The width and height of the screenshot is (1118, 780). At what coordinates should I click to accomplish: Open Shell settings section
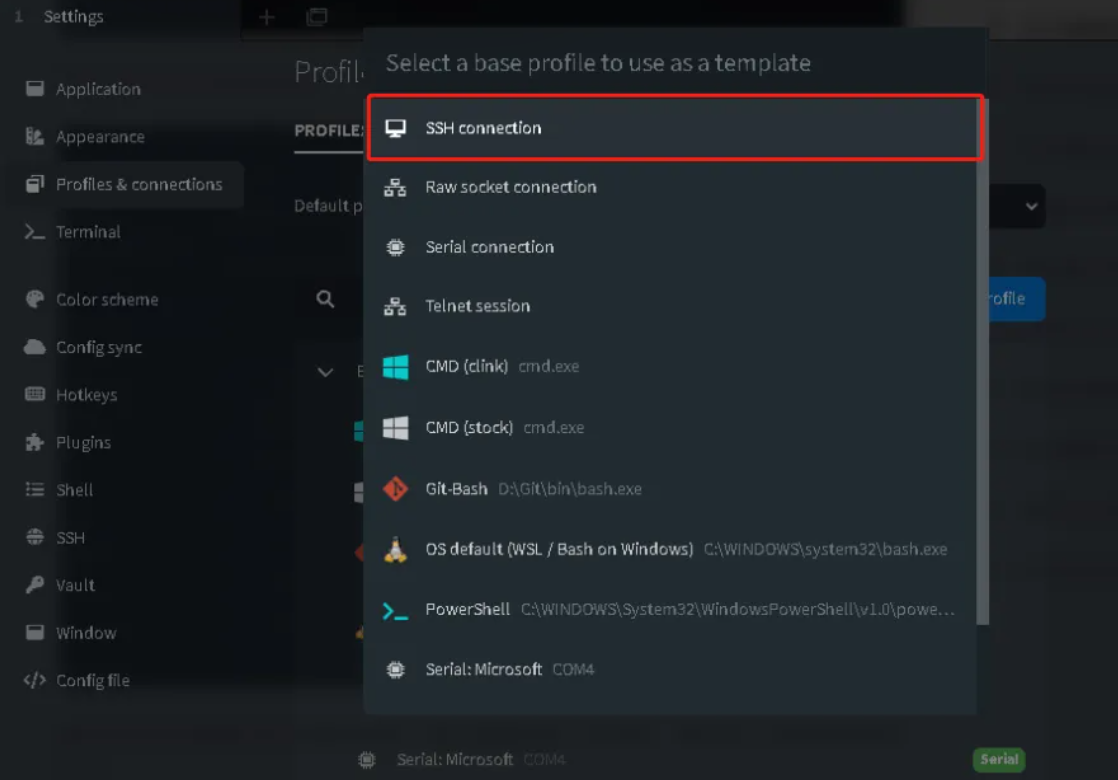pyautogui.click(x=125, y=490)
